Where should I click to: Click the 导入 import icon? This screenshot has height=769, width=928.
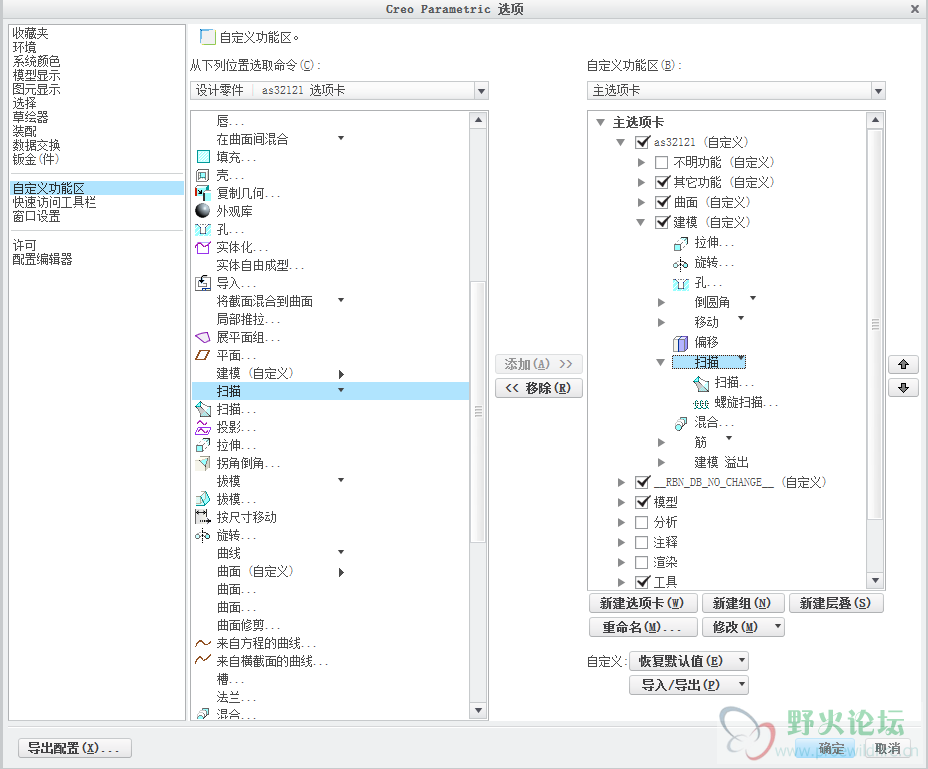tap(203, 283)
